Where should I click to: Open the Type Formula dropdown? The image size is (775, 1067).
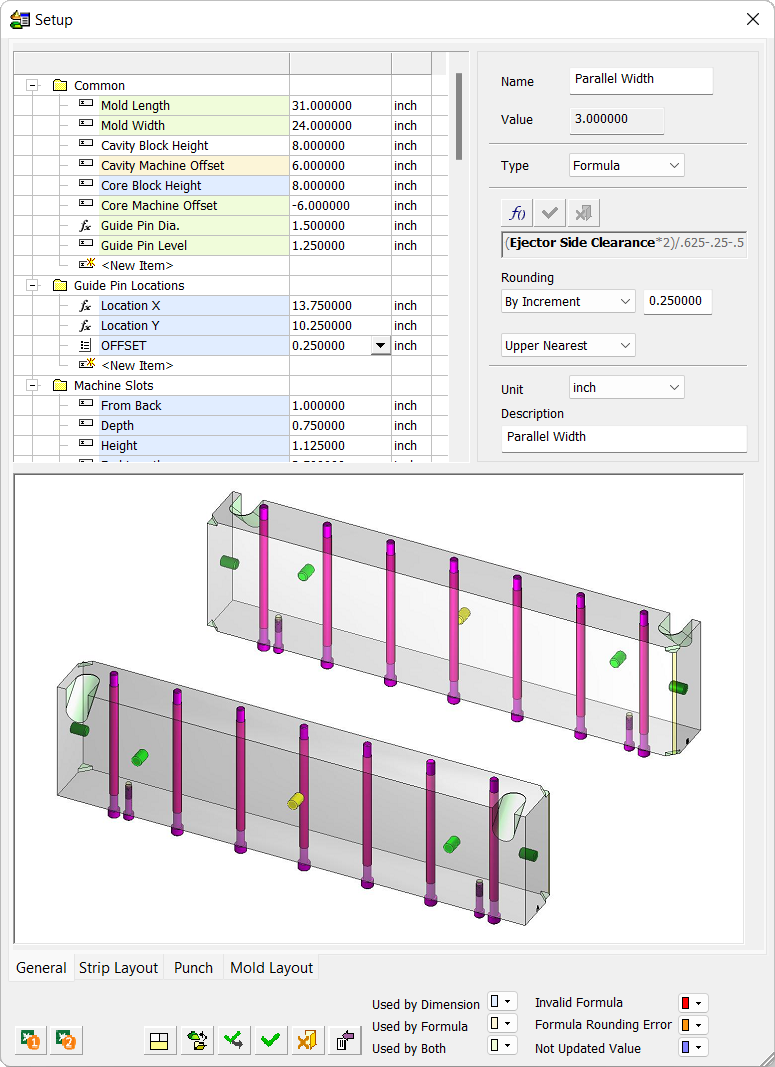(x=627, y=165)
